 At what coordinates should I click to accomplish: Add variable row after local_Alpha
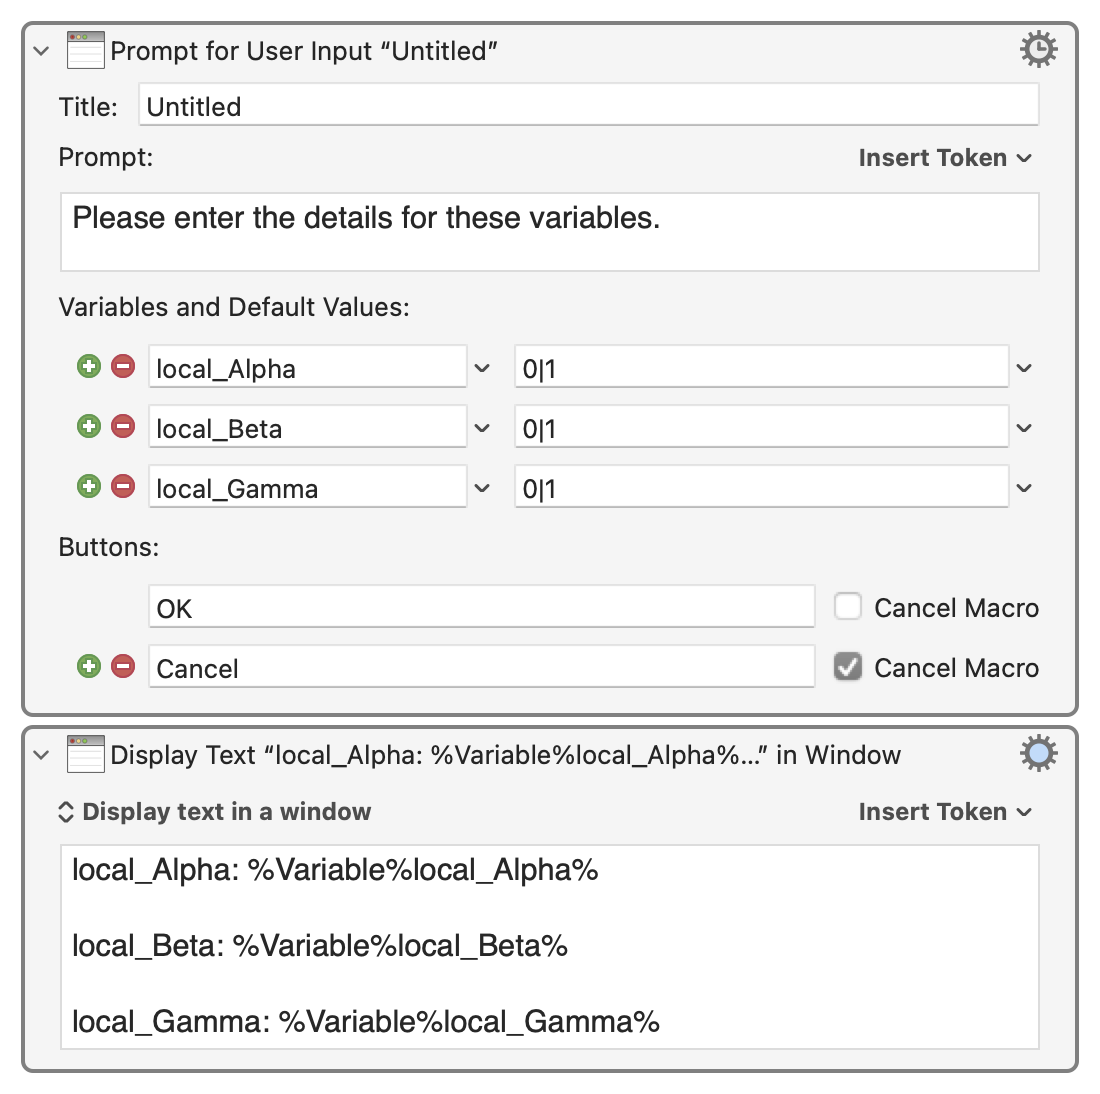pos(89,367)
